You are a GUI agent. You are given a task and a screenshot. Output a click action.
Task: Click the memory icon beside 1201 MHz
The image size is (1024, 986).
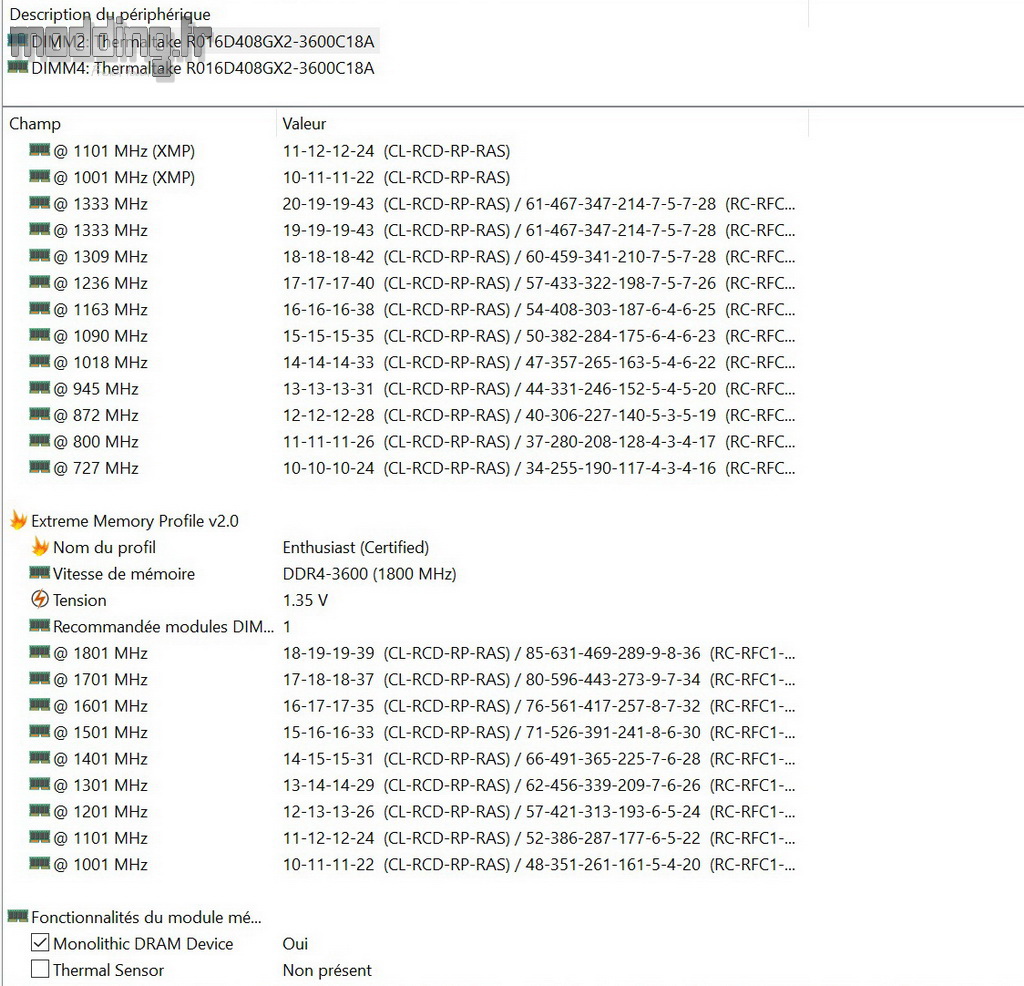click(39, 810)
